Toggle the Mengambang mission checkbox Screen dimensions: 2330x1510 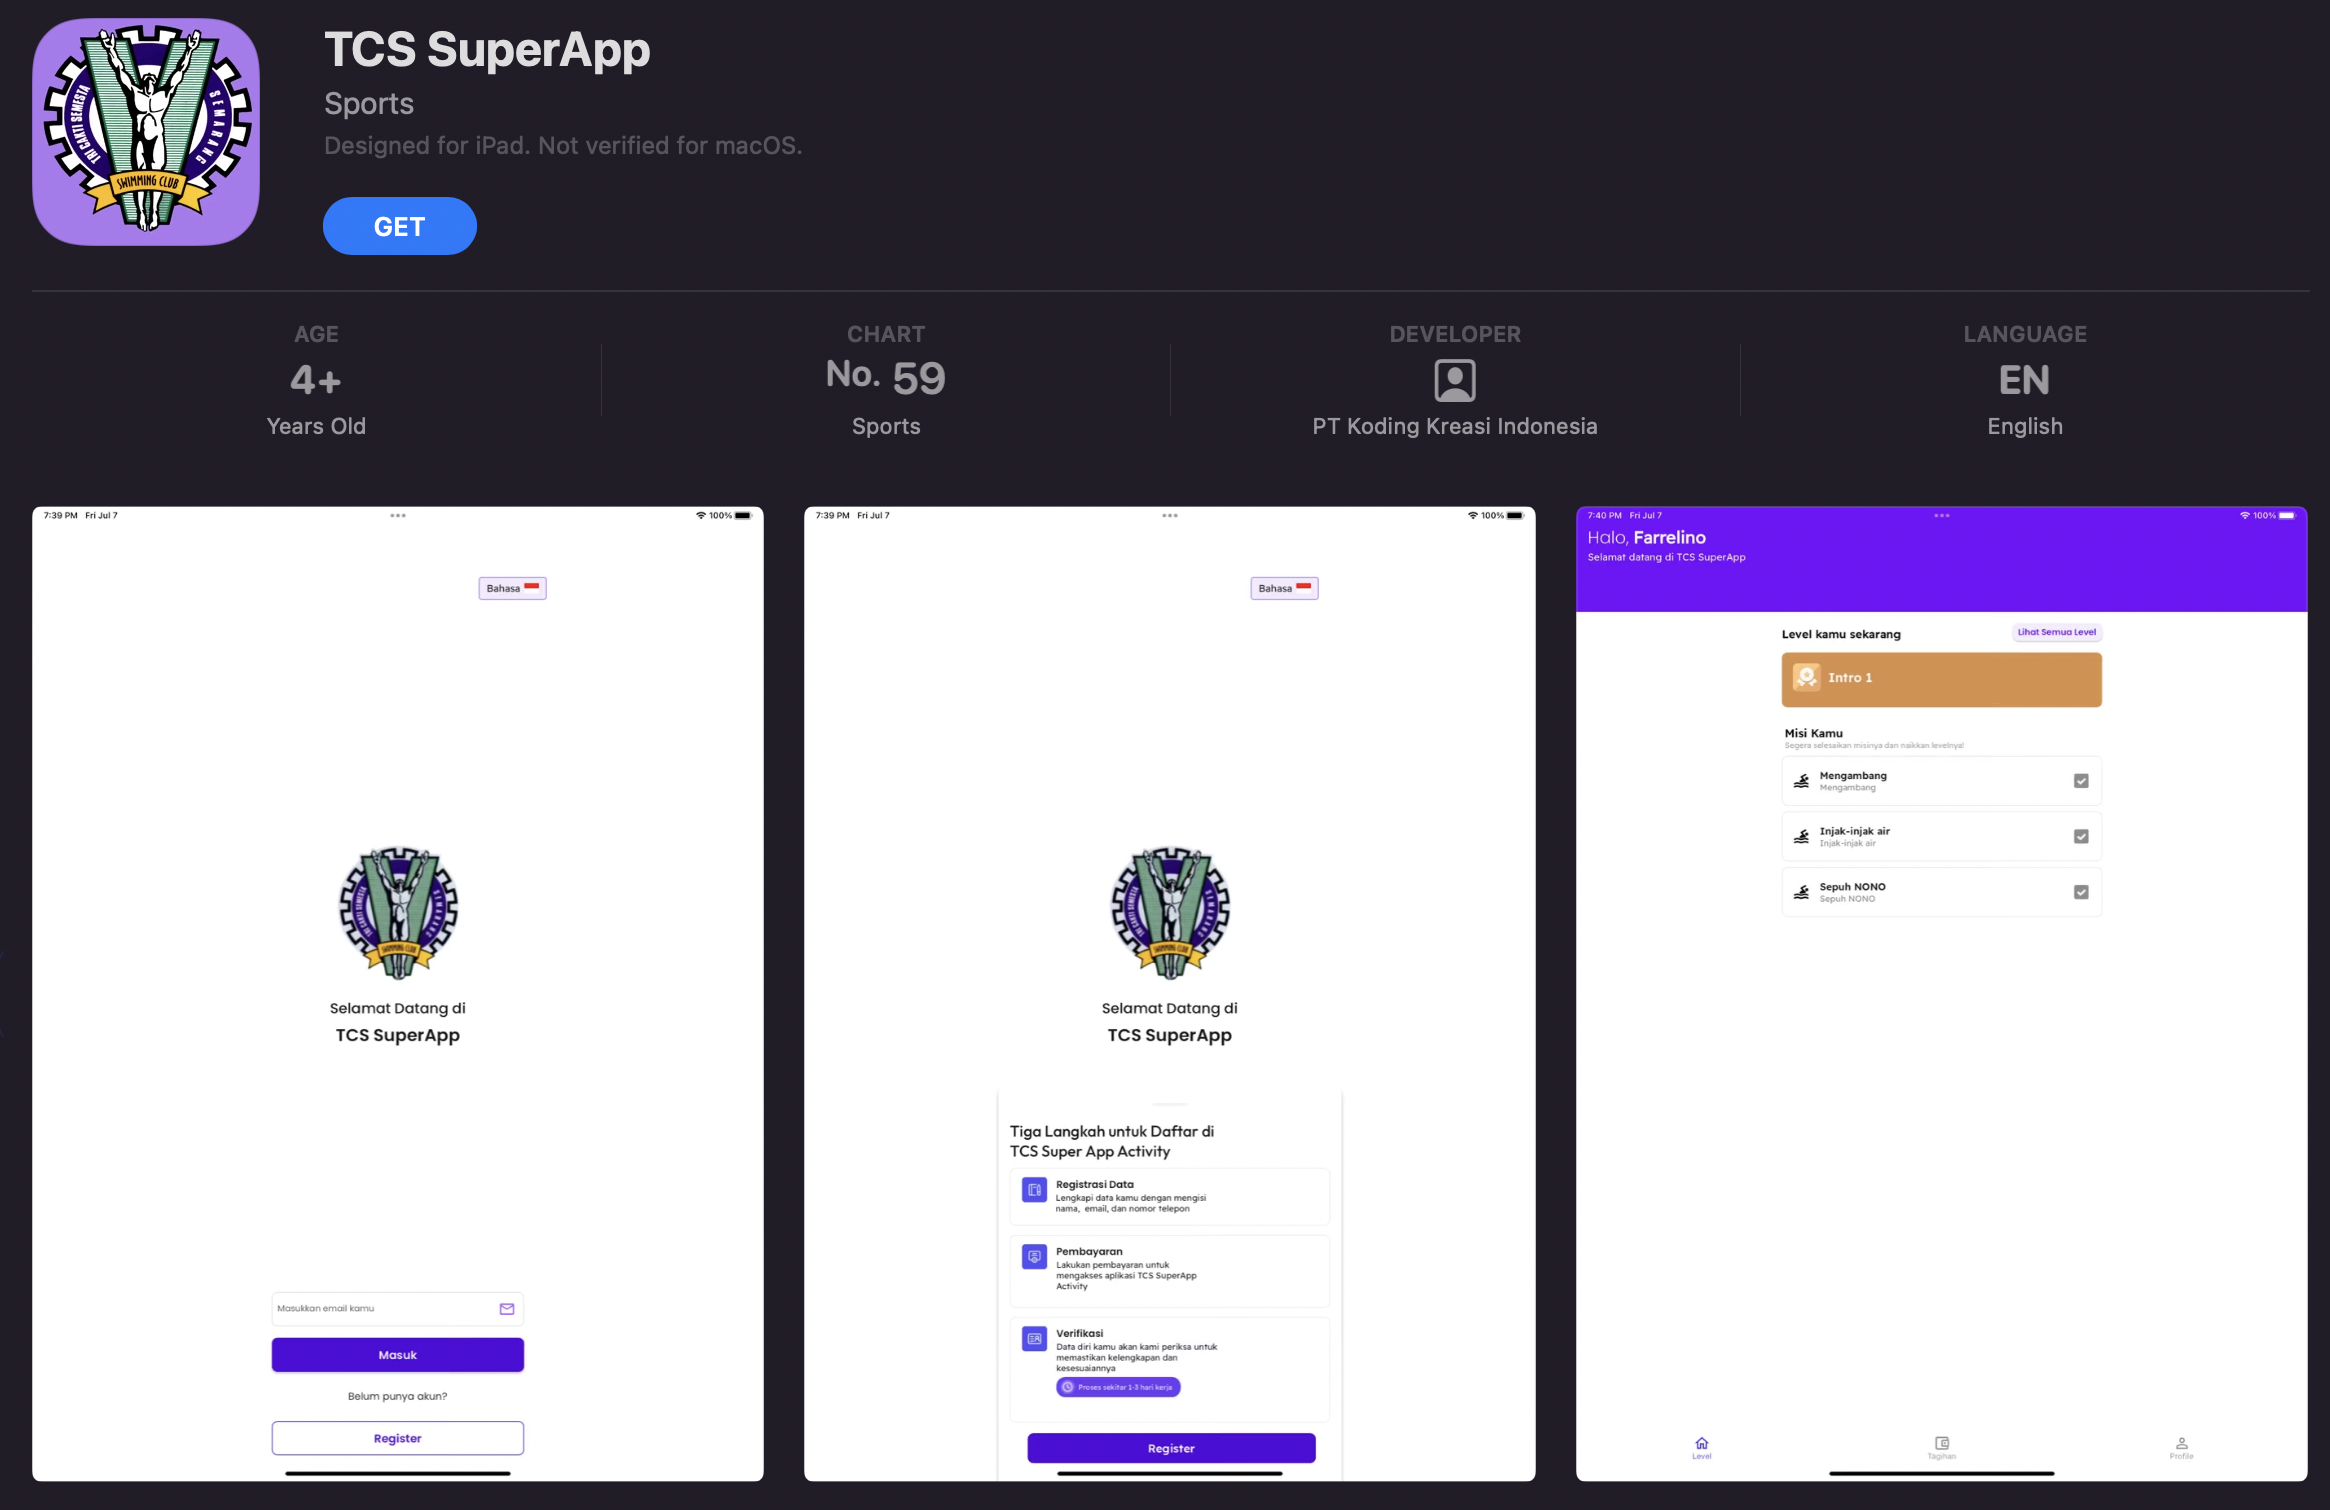pyautogui.click(x=2081, y=781)
